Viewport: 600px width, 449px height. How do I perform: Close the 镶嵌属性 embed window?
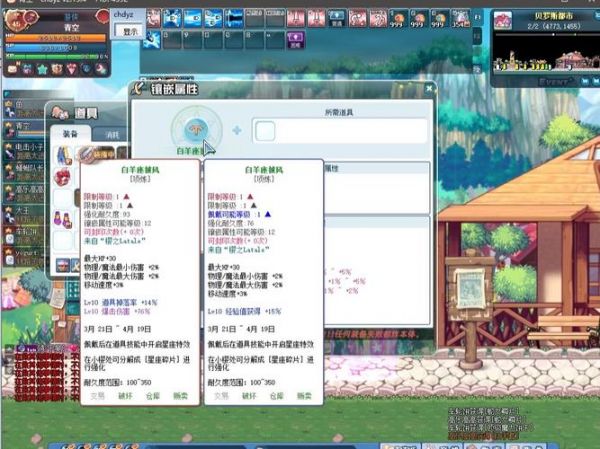pos(427,89)
